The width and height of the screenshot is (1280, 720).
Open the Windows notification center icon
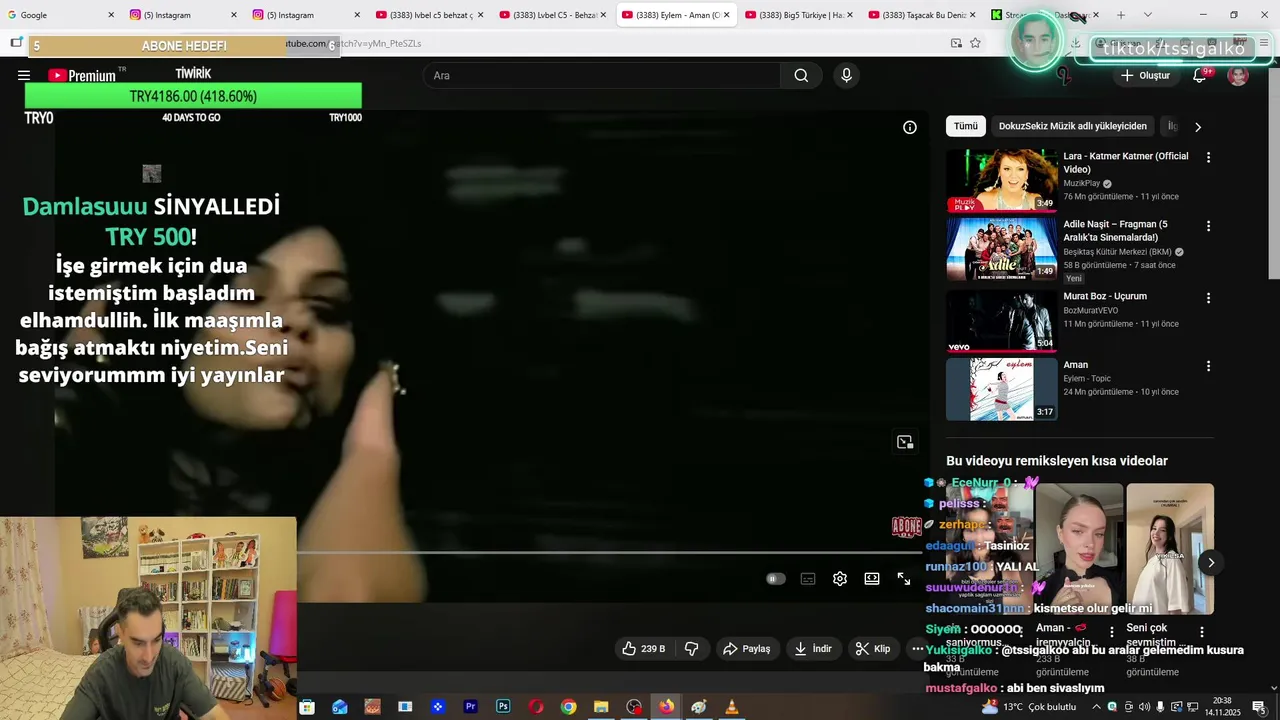coord(1259,707)
